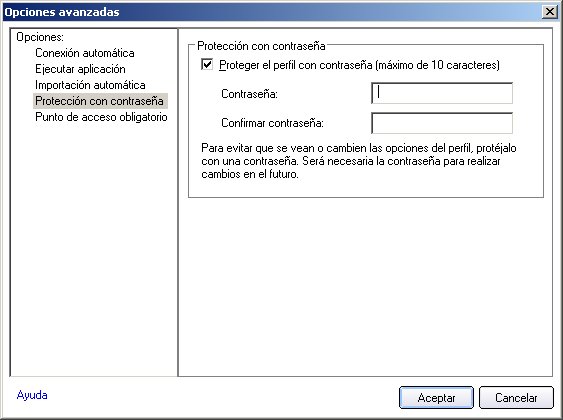Click the Contraseña: text label
This screenshot has height=420, width=563.
tap(250, 94)
